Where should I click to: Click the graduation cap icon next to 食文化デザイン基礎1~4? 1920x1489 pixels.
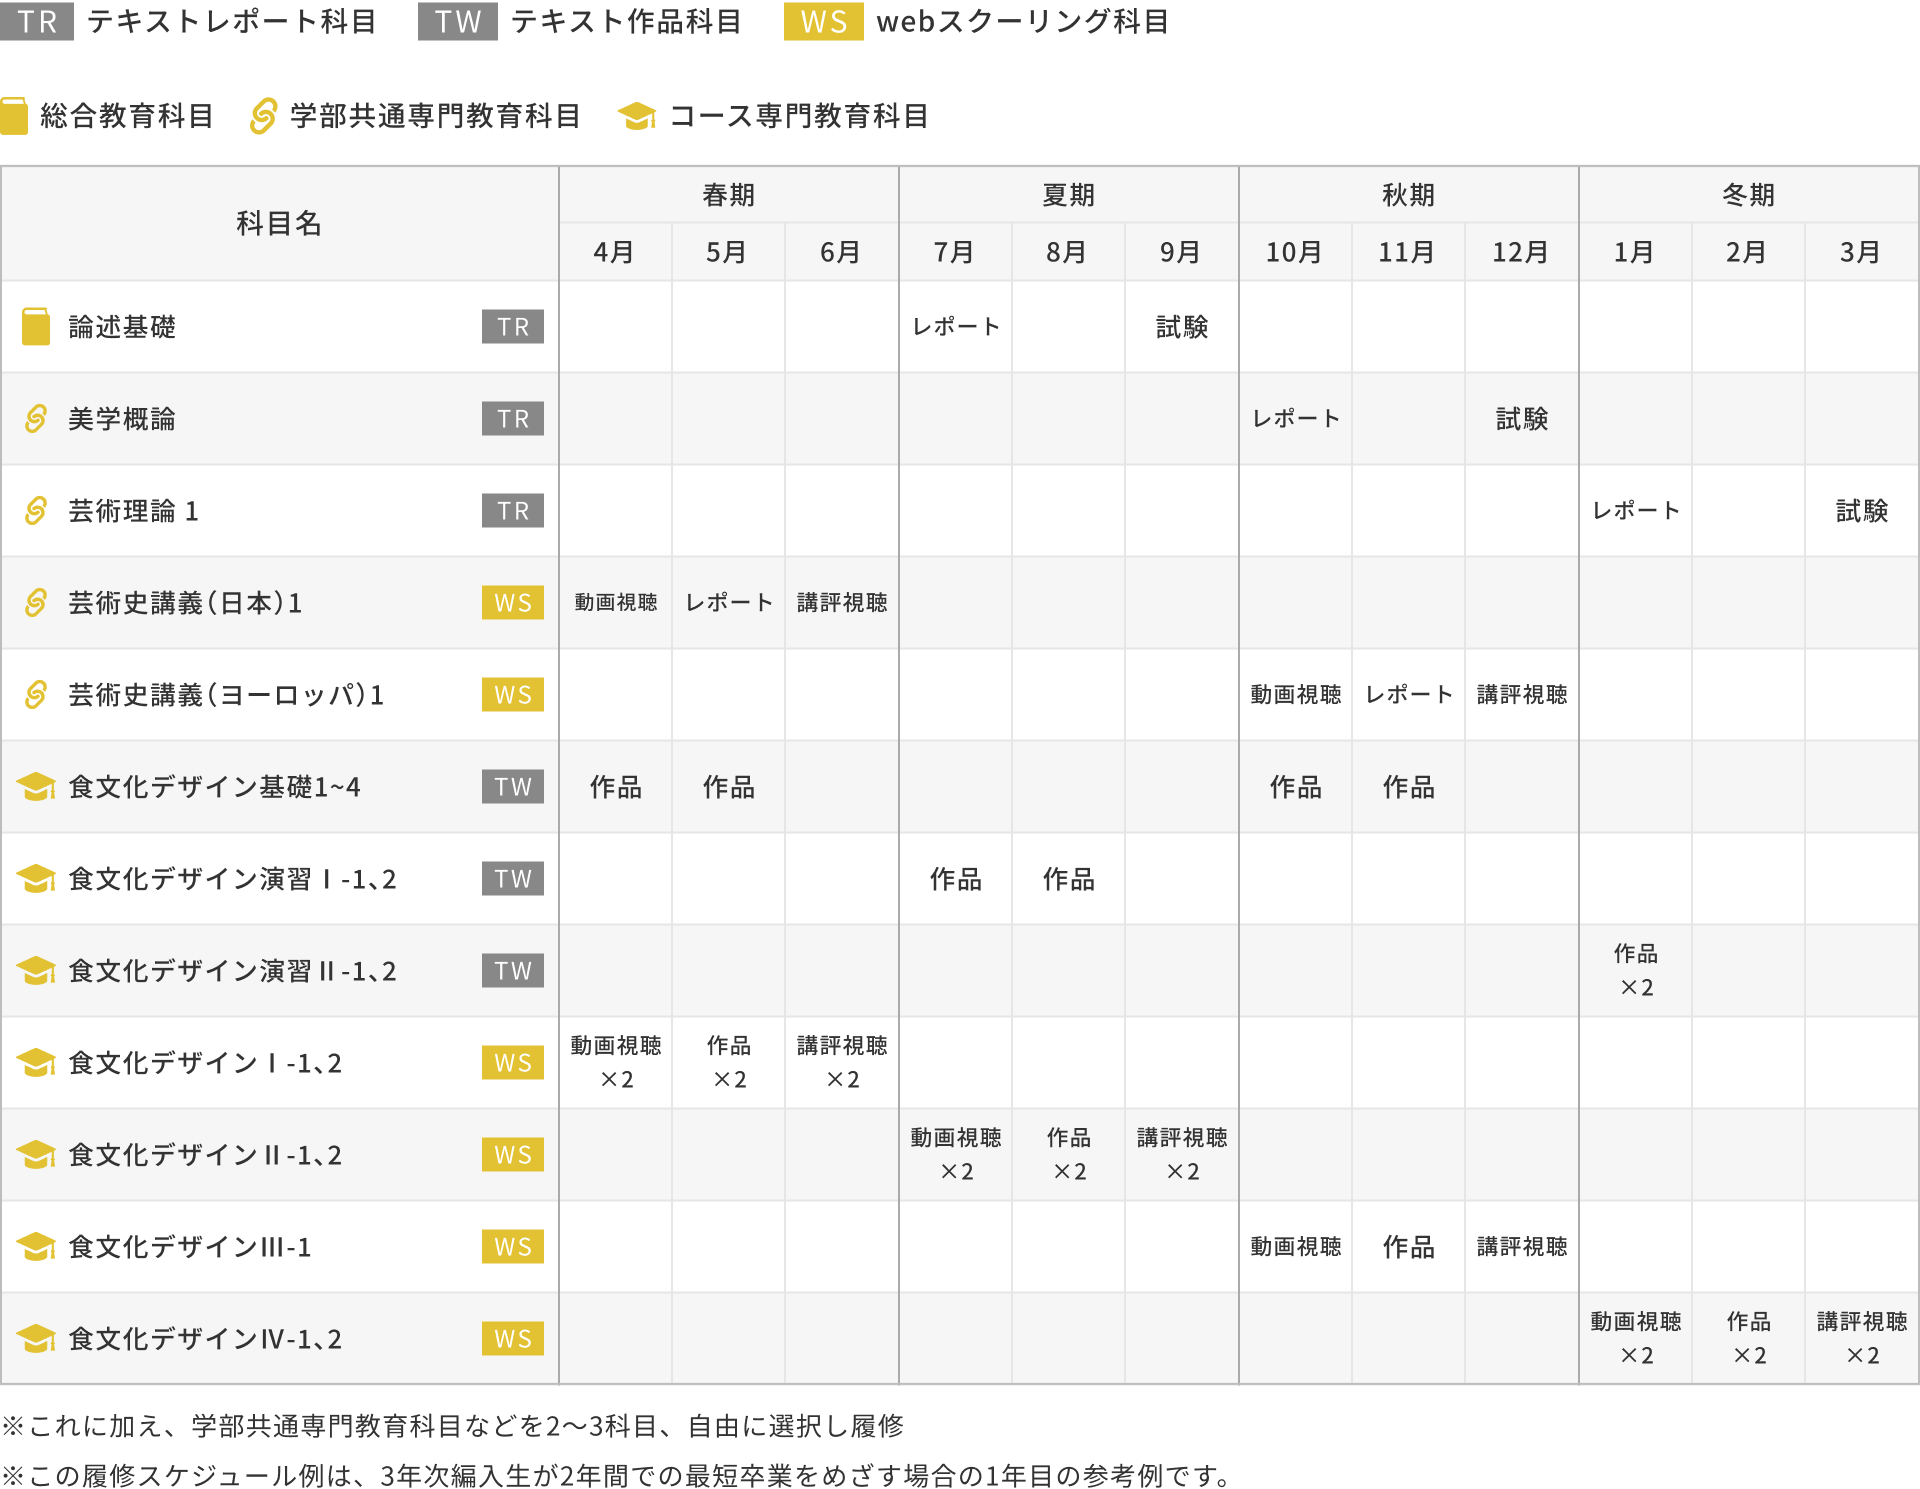pyautogui.click(x=36, y=787)
